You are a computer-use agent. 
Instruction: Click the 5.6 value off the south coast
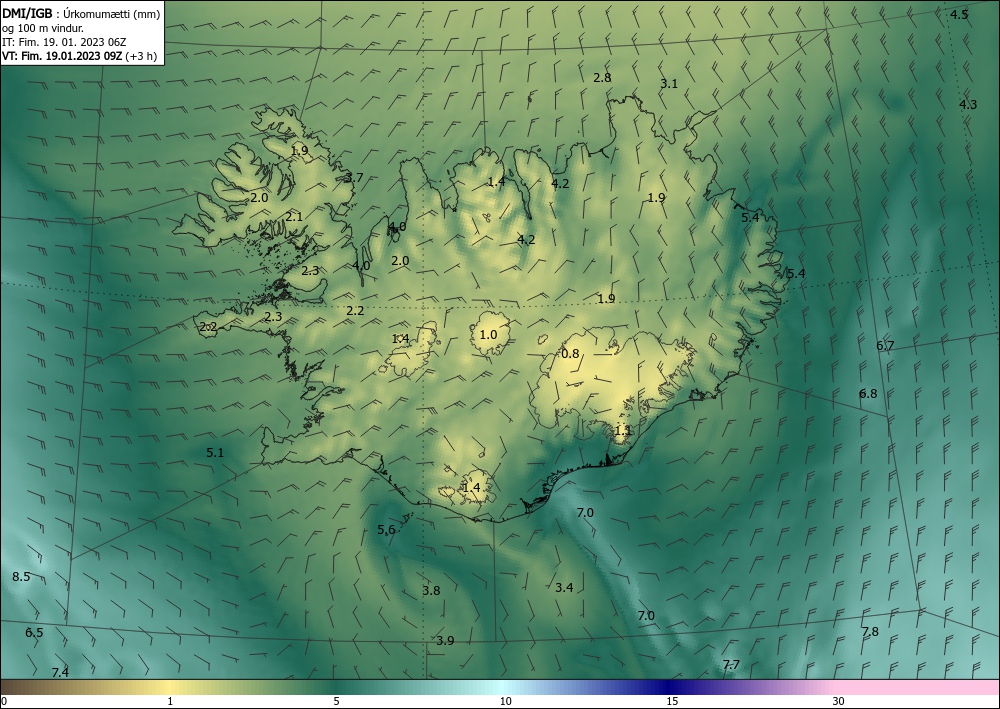[x=386, y=529]
